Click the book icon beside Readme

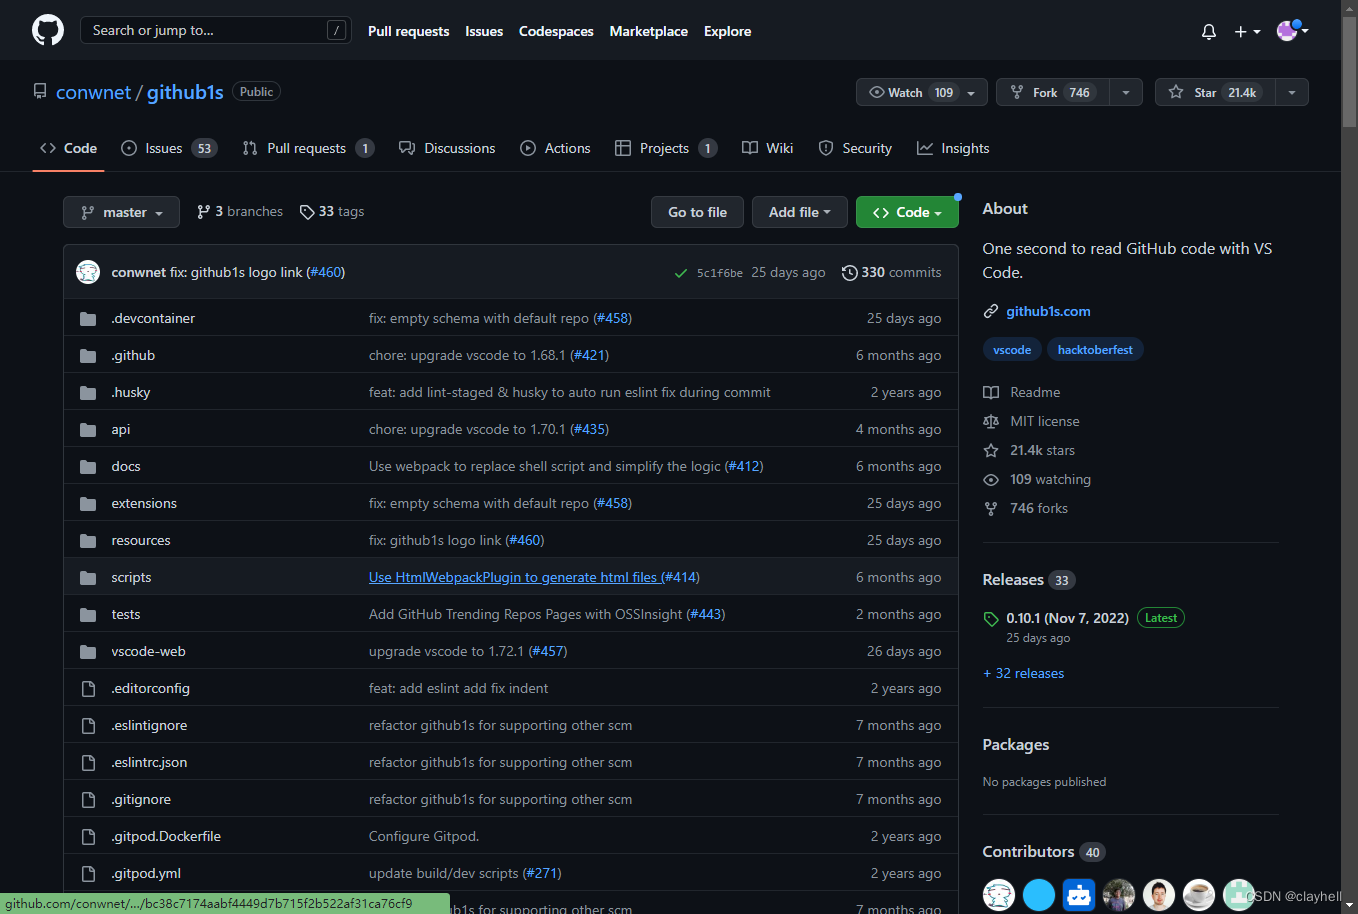991,393
